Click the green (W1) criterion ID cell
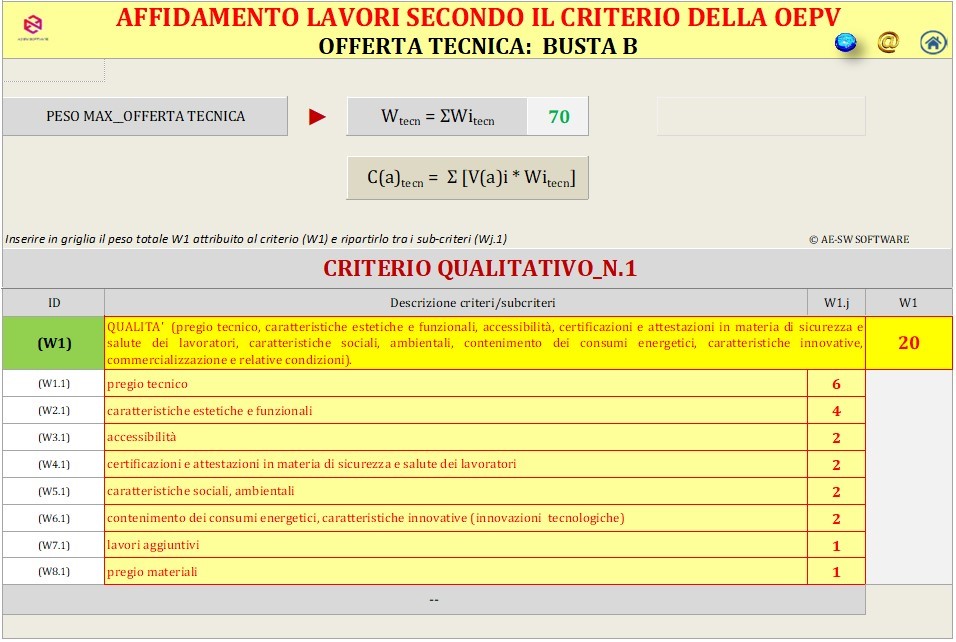956x642 pixels. (x=54, y=343)
